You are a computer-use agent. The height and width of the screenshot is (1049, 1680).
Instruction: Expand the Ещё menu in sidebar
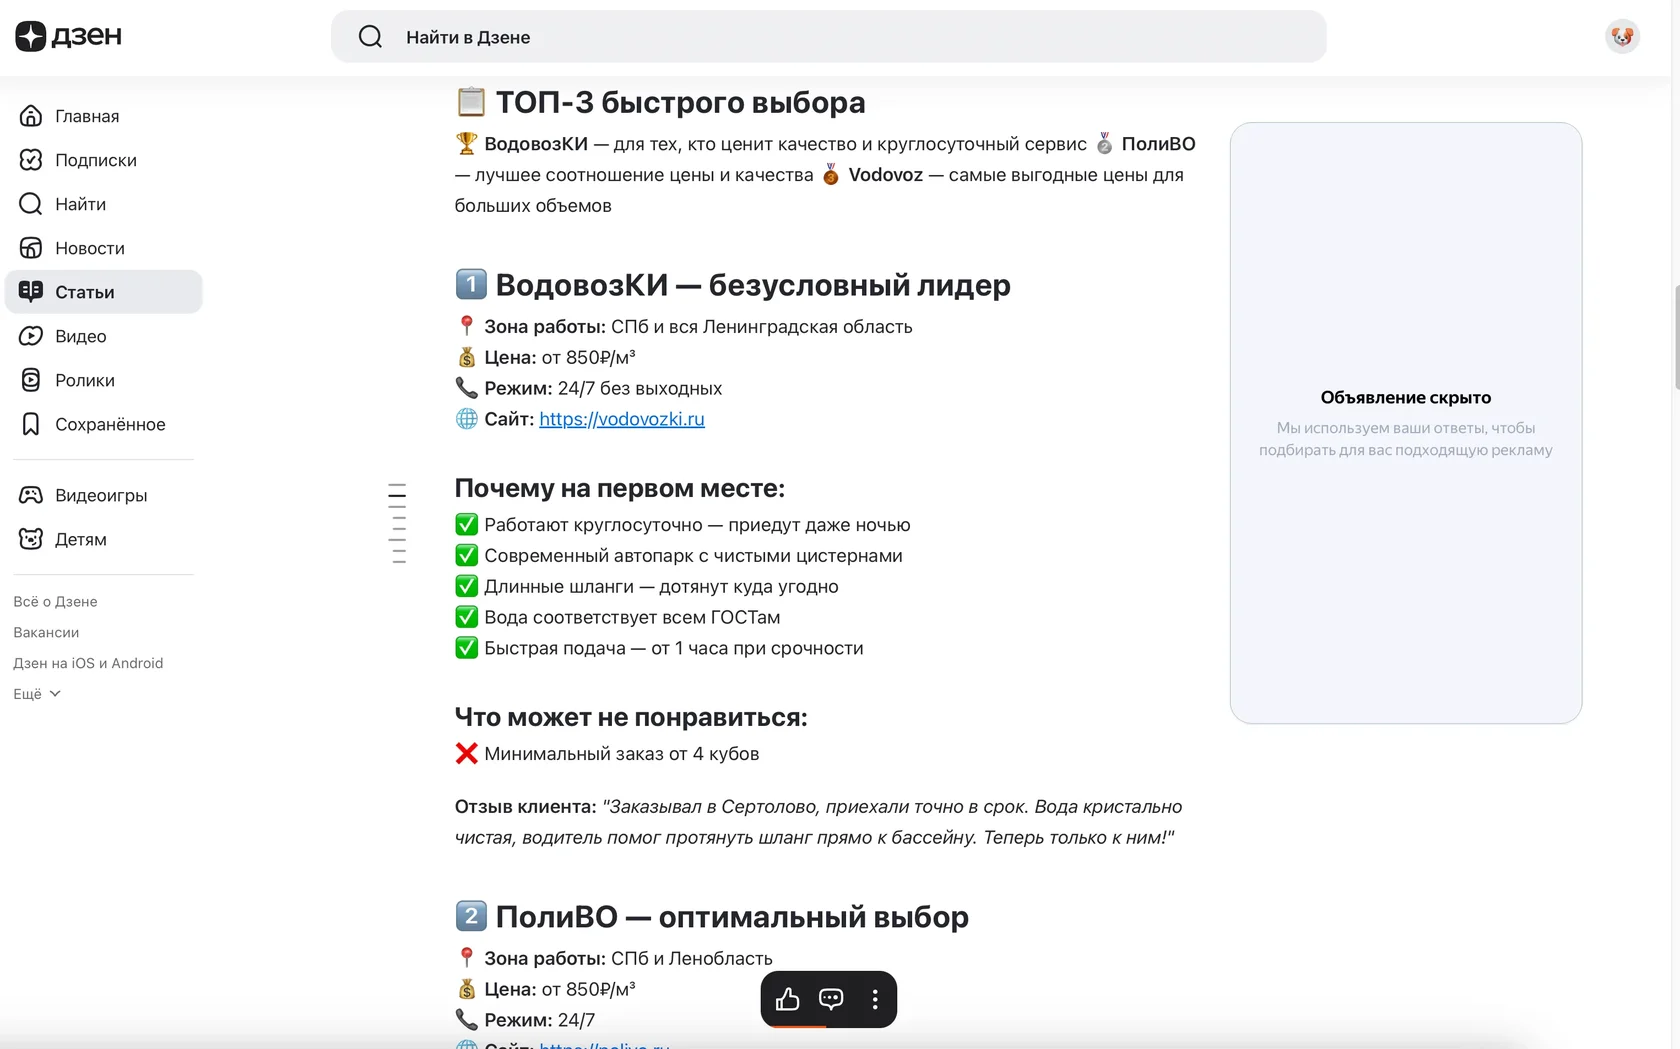coord(36,693)
